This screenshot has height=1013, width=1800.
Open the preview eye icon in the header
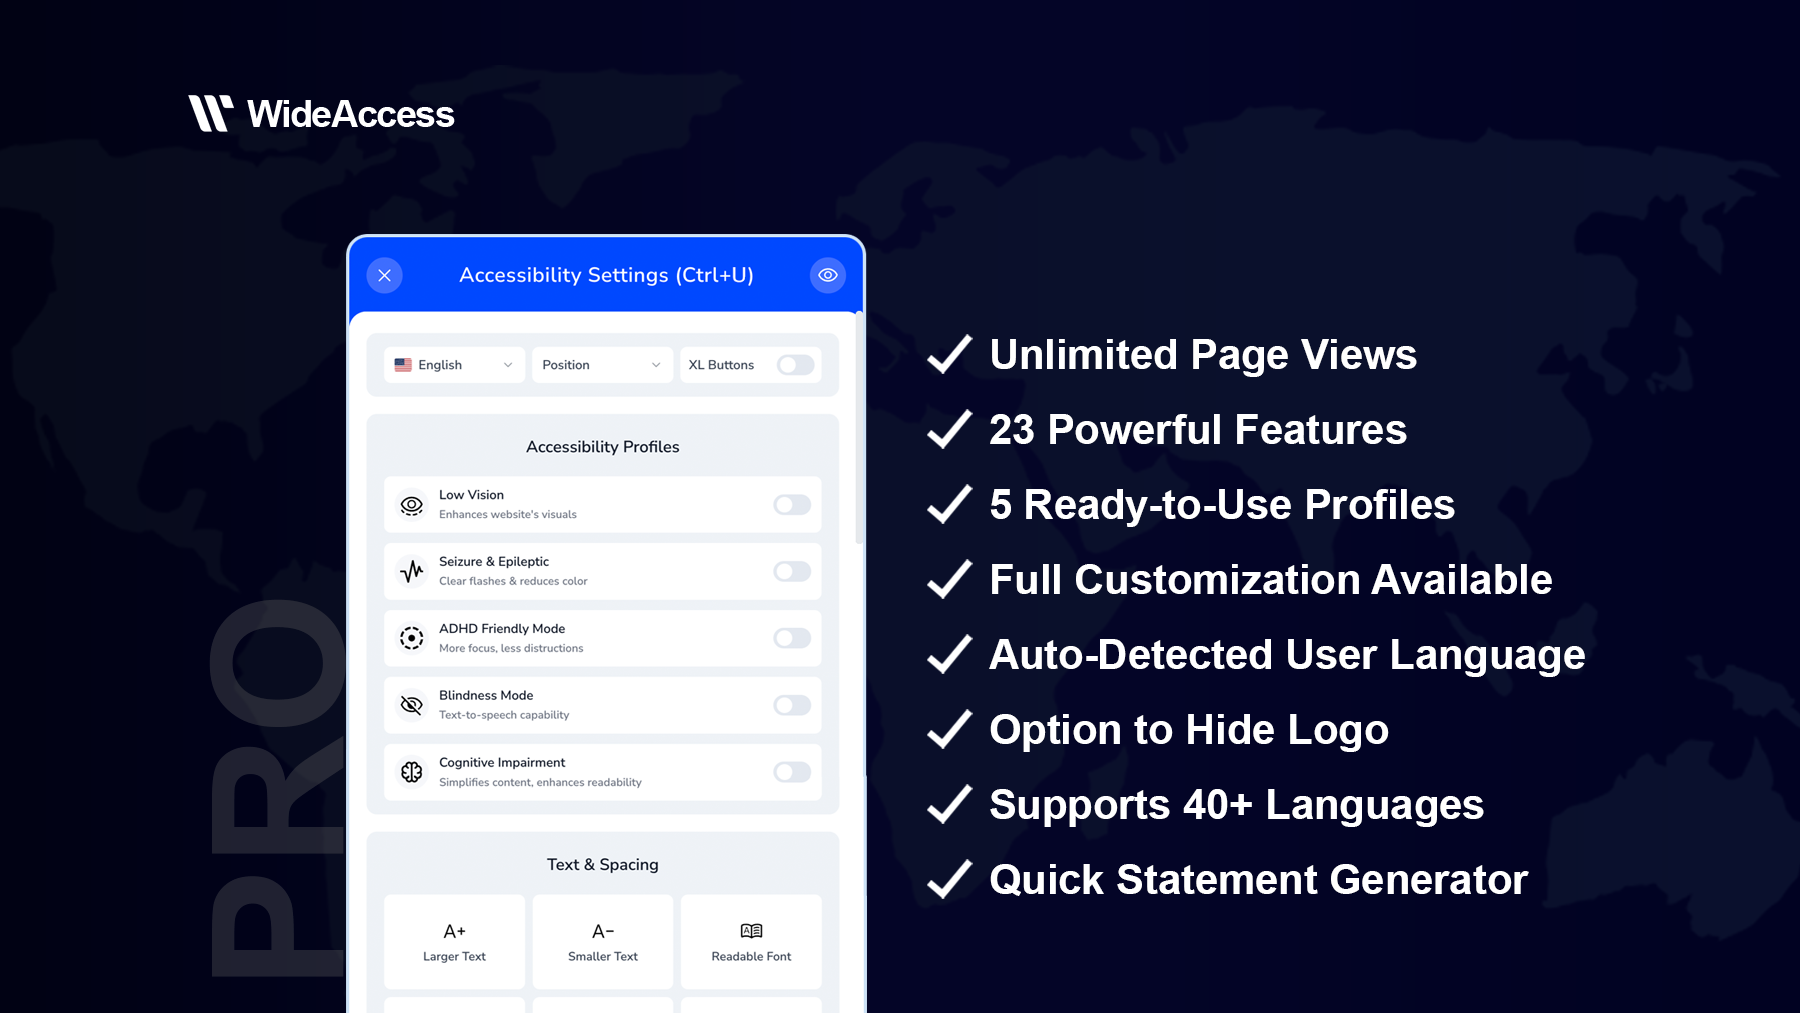[x=827, y=275]
